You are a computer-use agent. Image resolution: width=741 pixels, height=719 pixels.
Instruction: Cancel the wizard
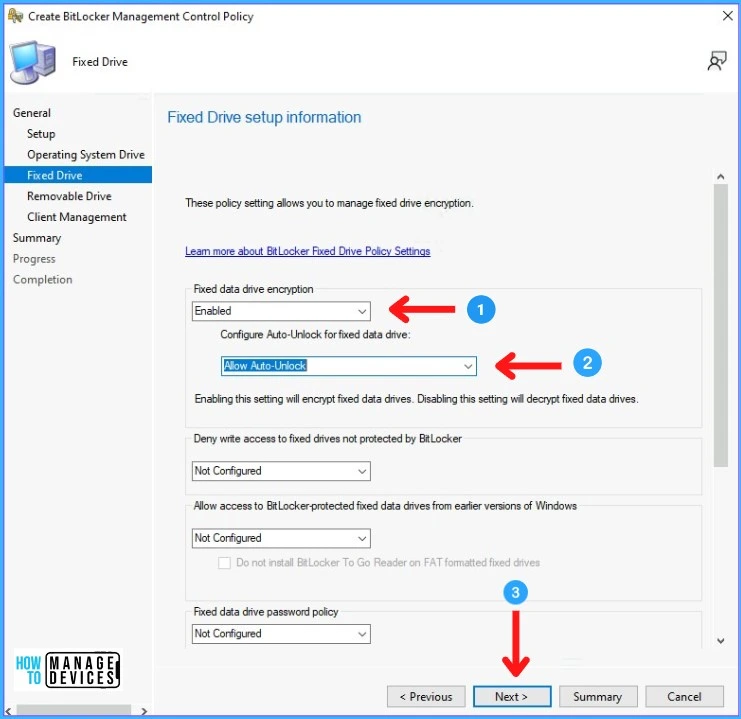coord(684,696)
